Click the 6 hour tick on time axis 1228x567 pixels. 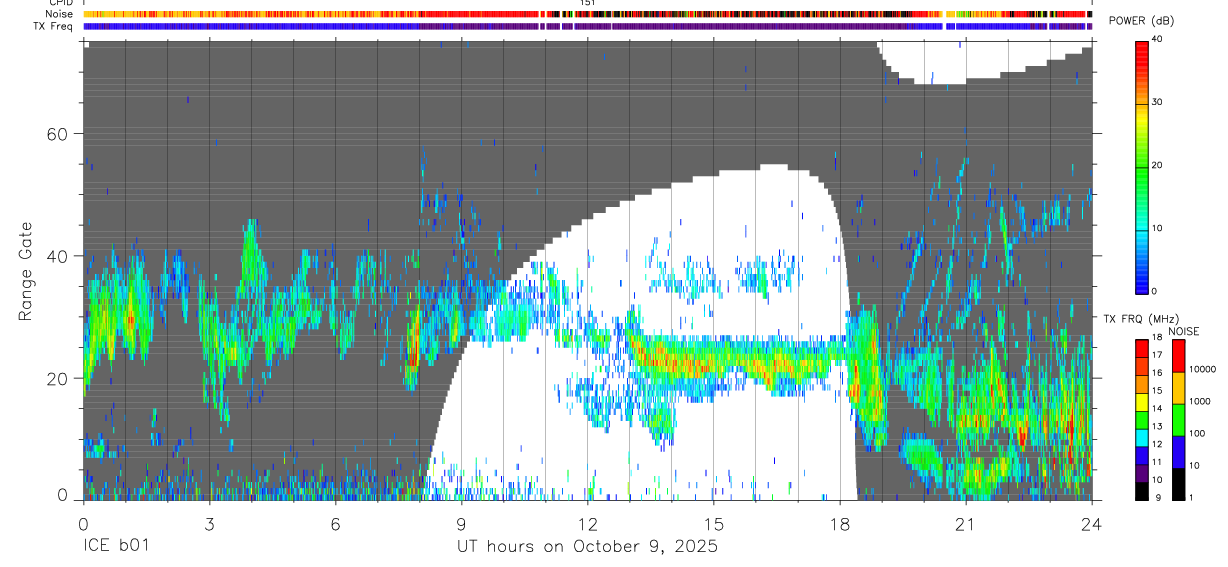point(335,524)
